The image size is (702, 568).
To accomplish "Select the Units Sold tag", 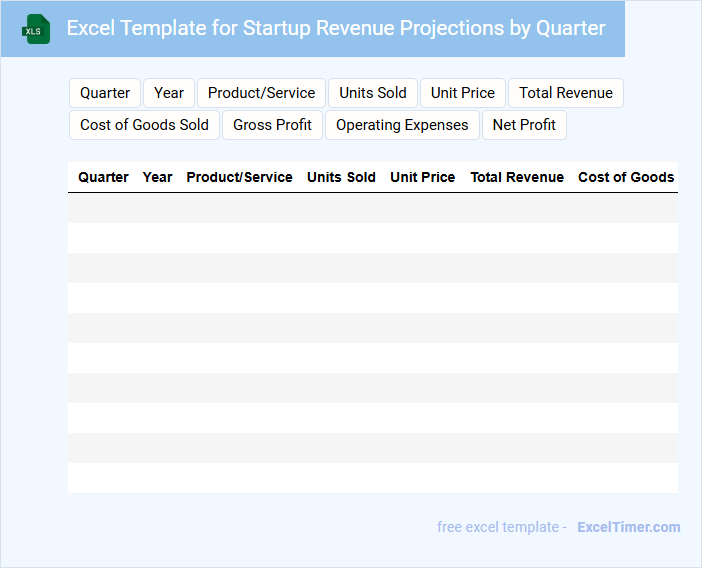I will coord(372,93).
